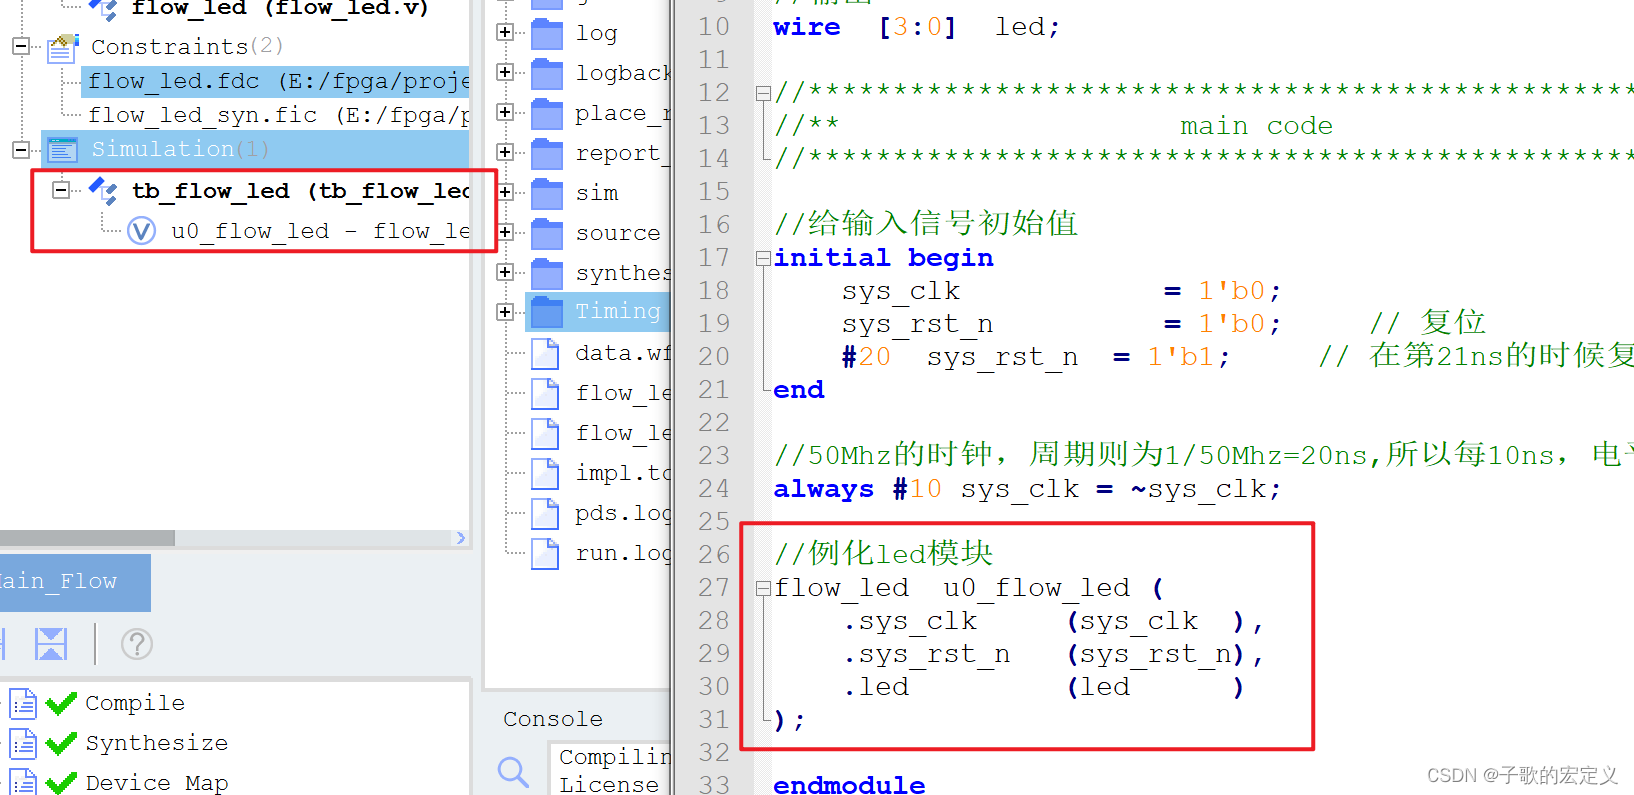Viewport: 1634px width, 795px height.
Task: Click the Synthesize report document icon
Action: (x=23, y=744)
